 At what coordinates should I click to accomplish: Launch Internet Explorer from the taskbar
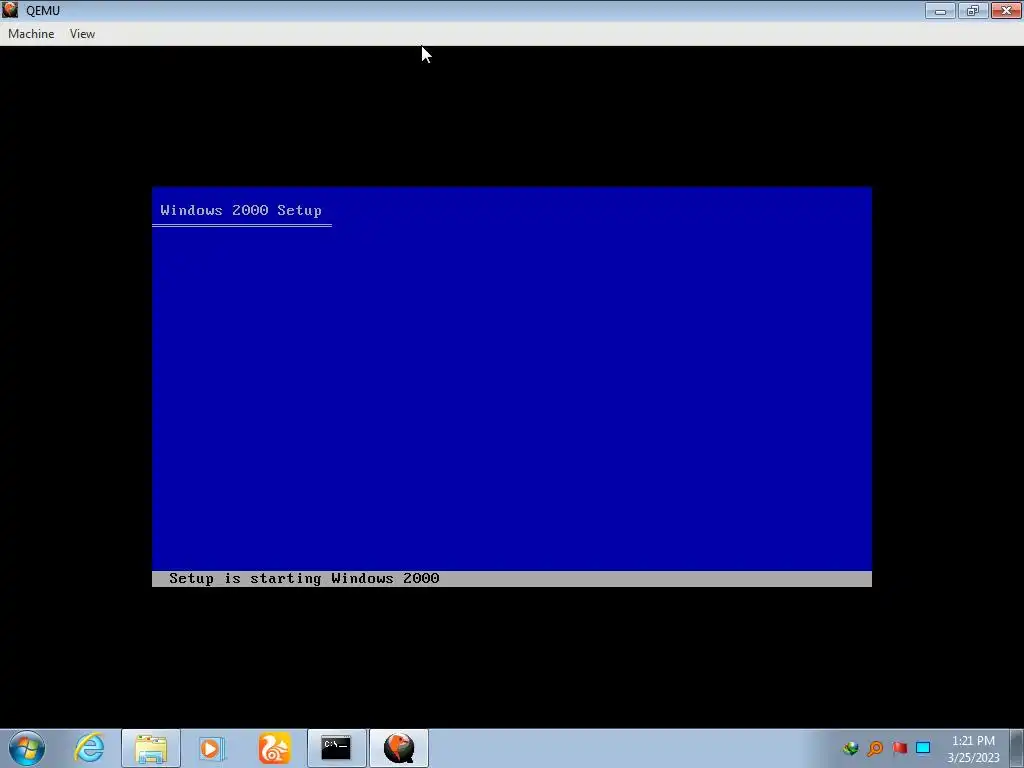pyautogui.click(x=89, y=748)
